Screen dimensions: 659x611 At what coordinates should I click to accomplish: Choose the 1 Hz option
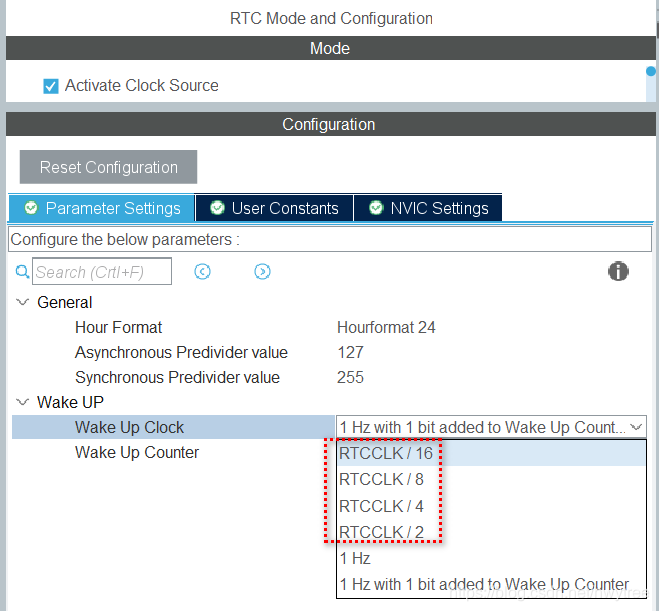491,558
